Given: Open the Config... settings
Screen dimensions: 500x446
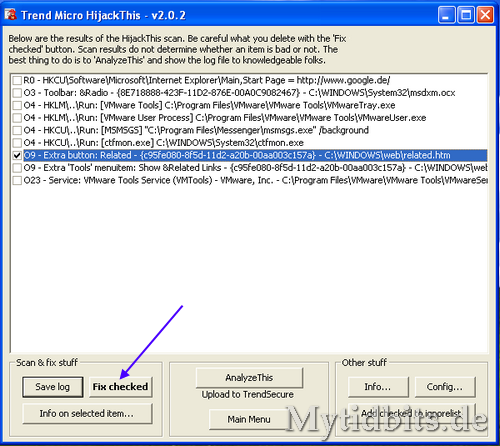Looking at the screenshot, I should coord(445,387).
